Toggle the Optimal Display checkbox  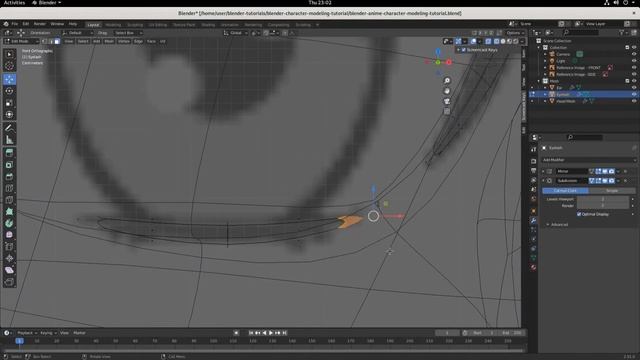pos(579,214)
